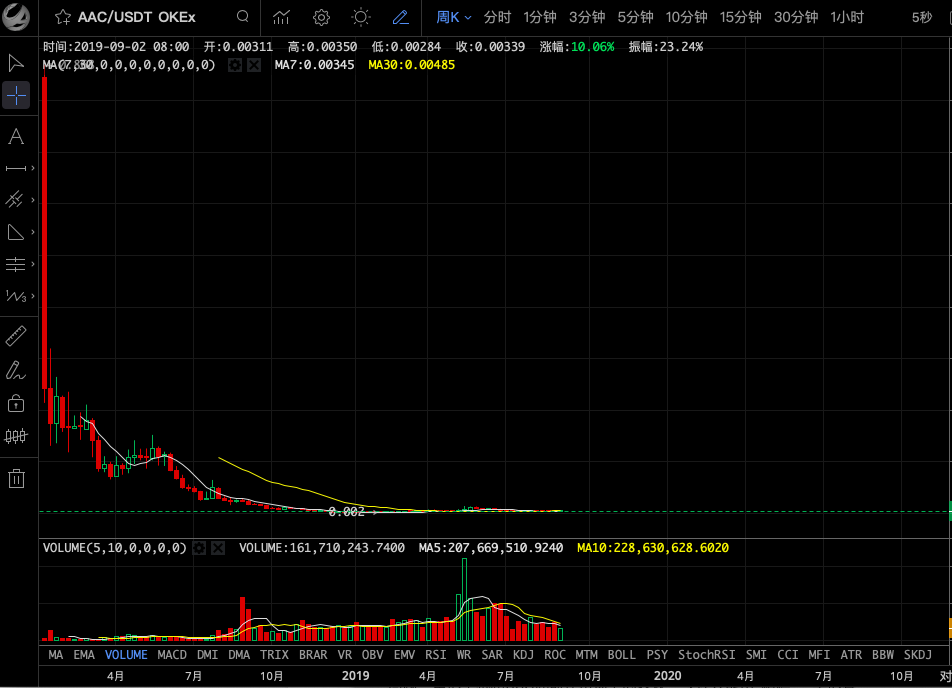This screenshot has width=952, height=688.
Task: Select the parallel channel line tool
Action: click(x=15, y=200)
